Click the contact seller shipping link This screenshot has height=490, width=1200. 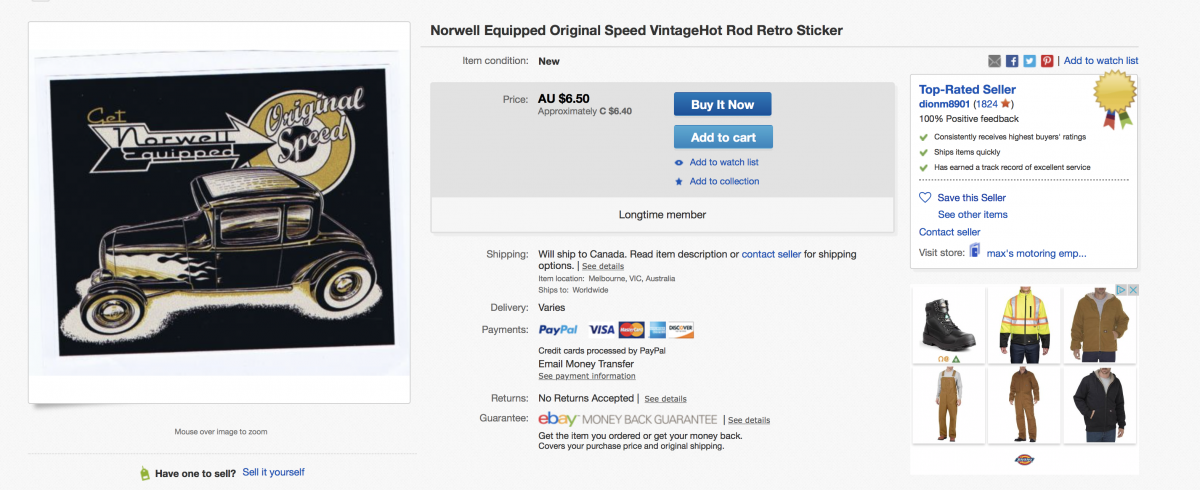coord(771,254)
